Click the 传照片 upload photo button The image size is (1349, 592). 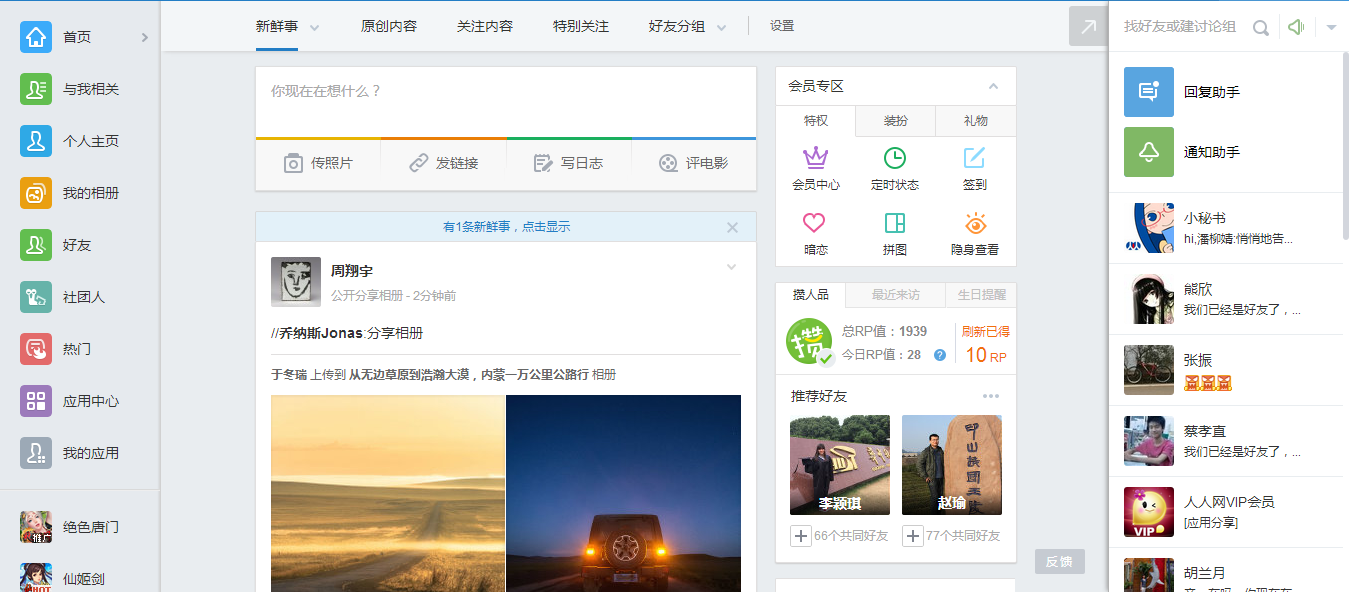coord(318,163)
